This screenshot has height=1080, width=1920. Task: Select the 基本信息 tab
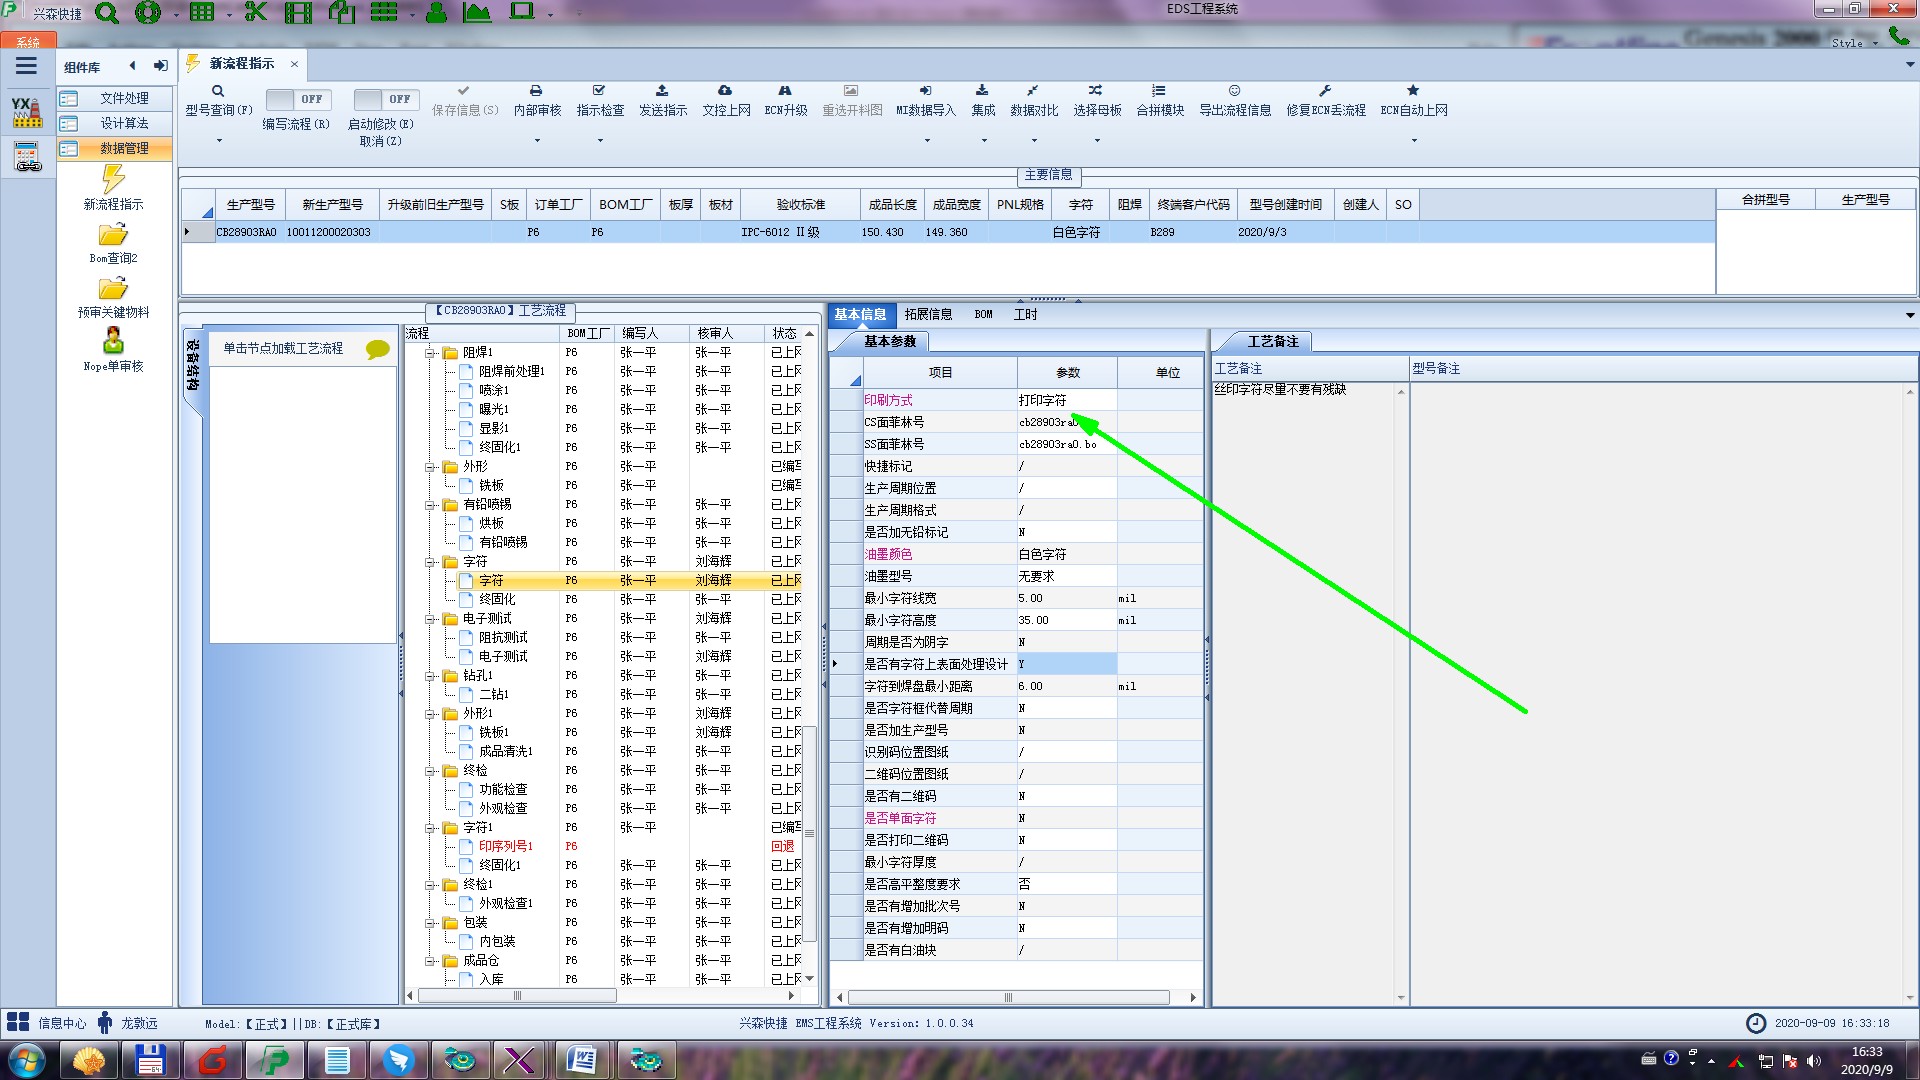860,314
